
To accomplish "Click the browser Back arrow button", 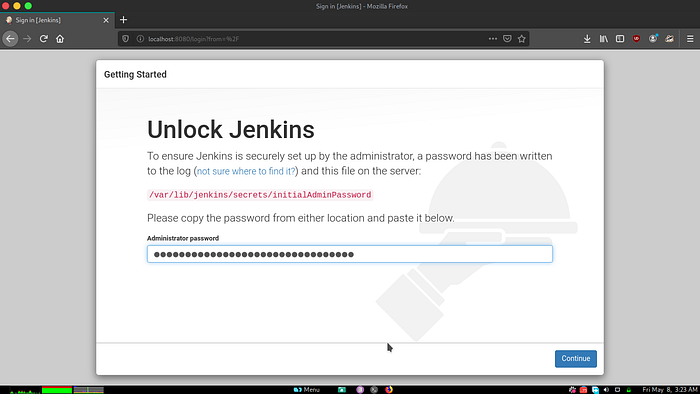I will point(10,39).
